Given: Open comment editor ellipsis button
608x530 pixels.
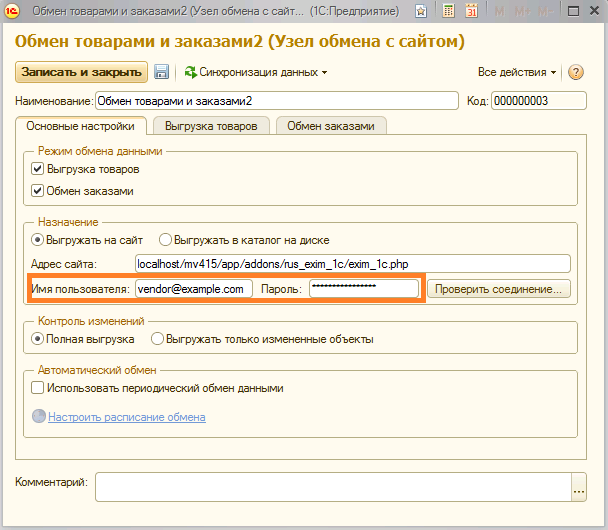Looking at the screenshot, I should (579, 487).
